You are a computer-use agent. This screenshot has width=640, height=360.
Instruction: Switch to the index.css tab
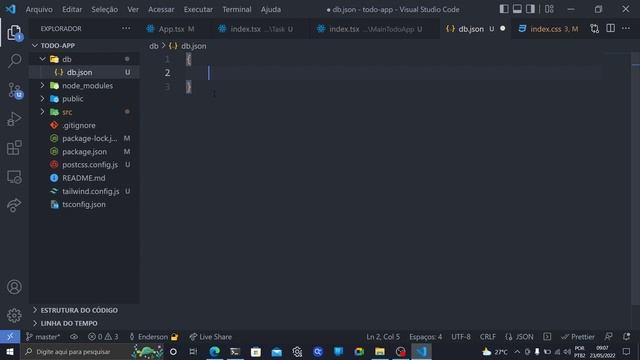click(x=548, y=29)
